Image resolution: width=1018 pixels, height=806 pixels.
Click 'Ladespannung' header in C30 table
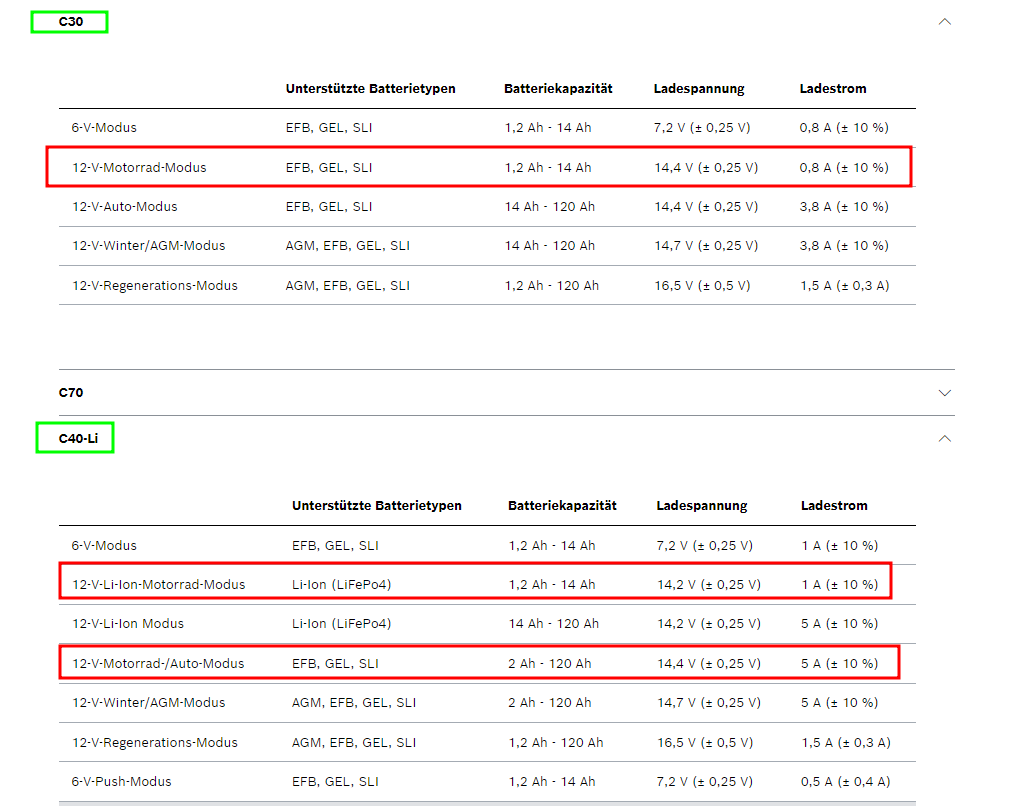tap(699, 88)
